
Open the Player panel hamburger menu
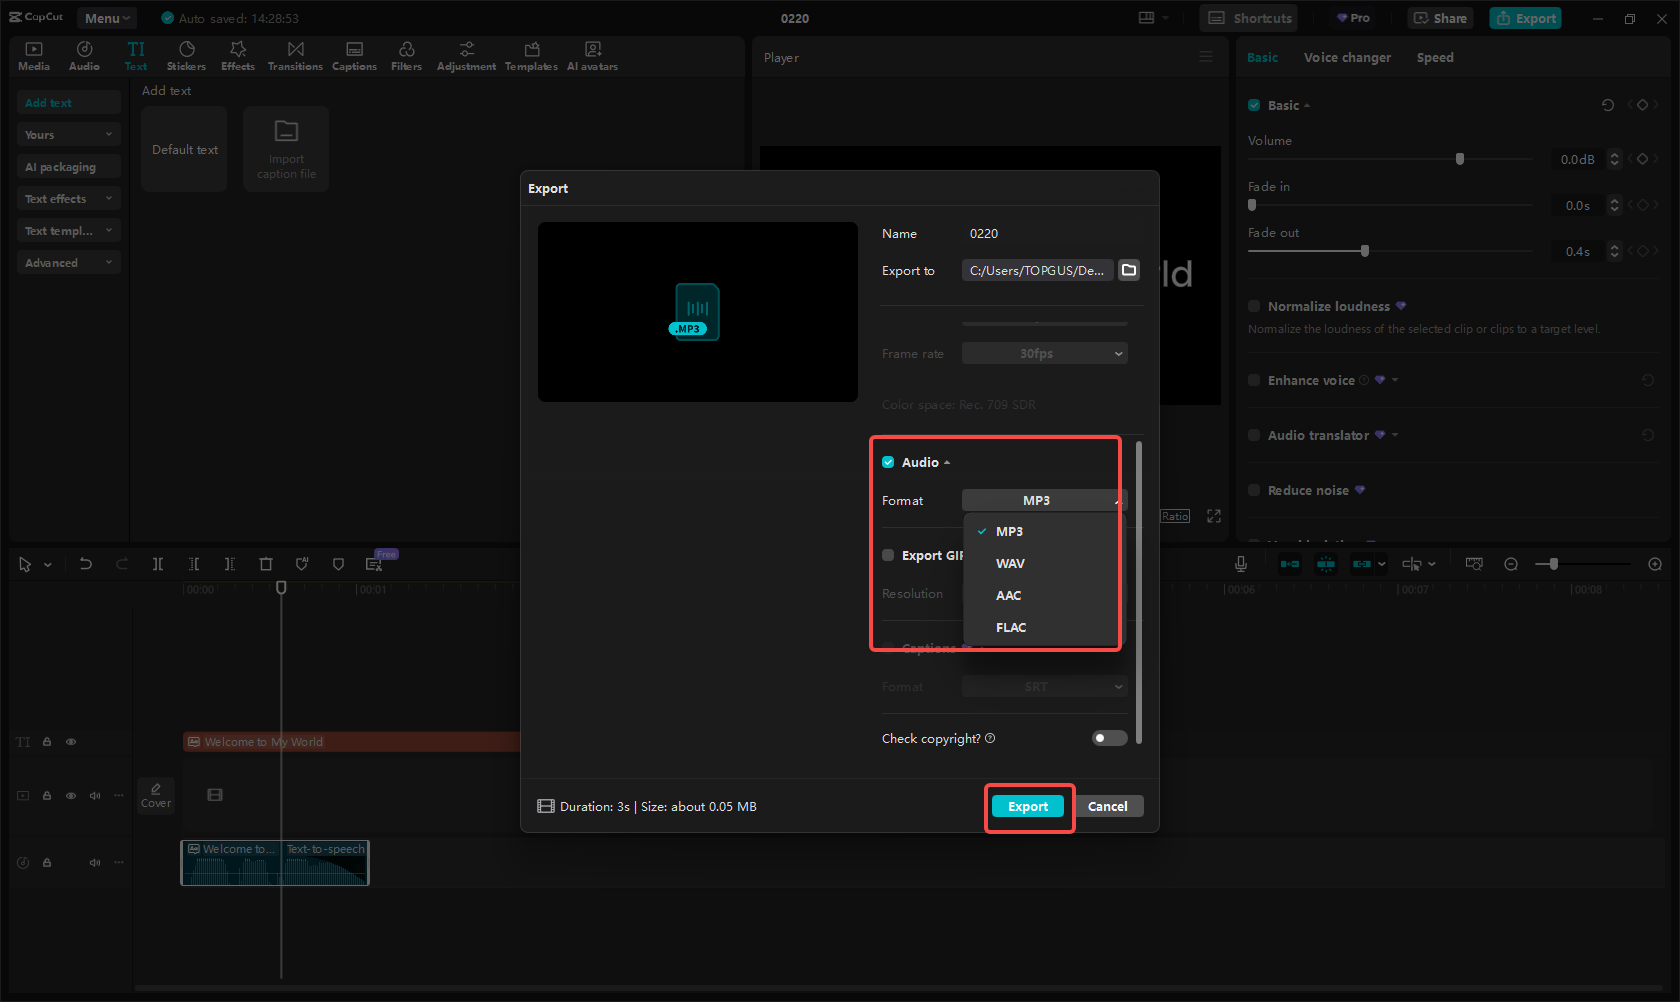click(x=1206, y=57)
